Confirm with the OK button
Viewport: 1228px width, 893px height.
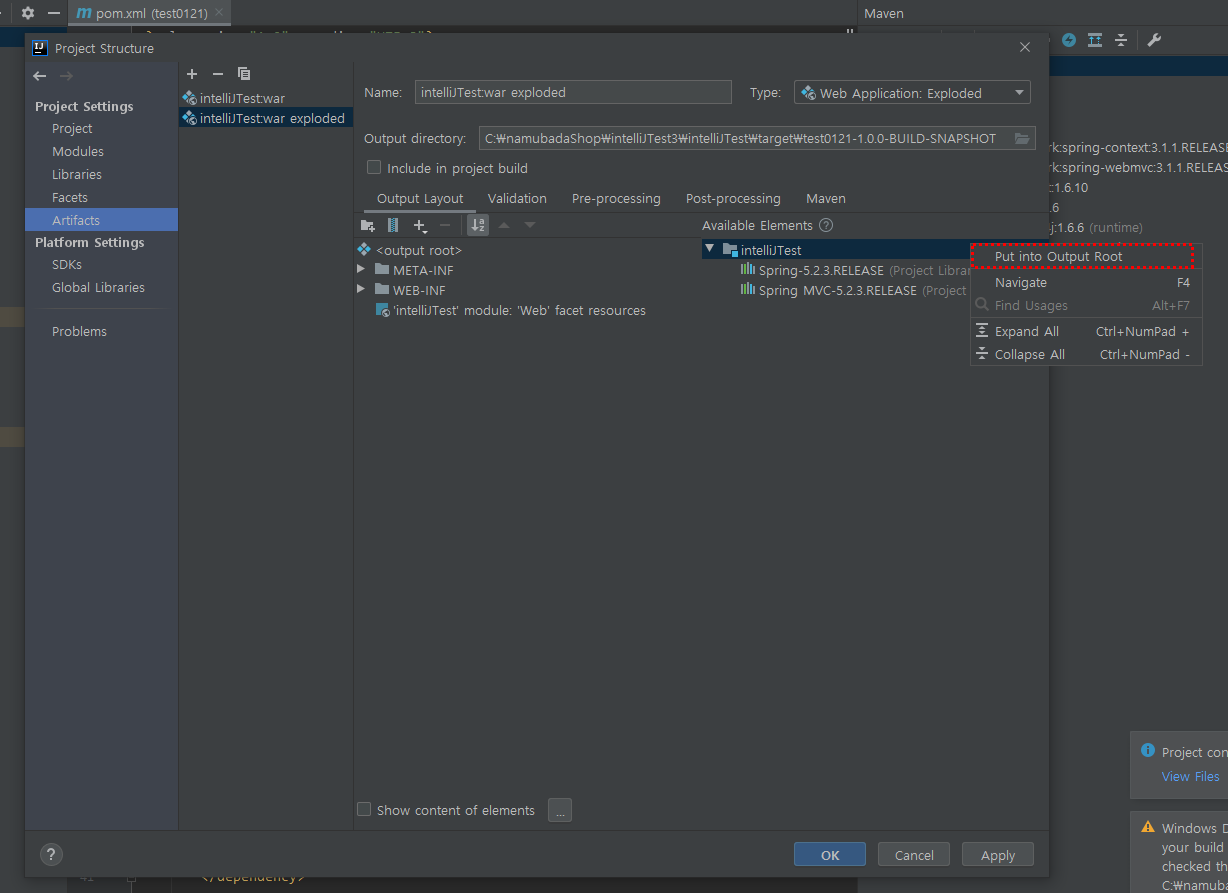830,855
